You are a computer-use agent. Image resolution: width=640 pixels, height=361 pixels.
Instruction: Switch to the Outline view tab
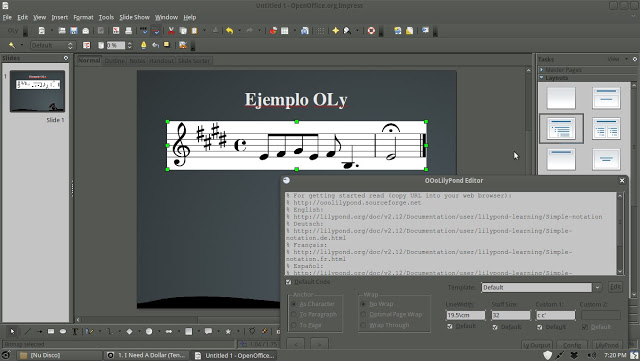click(114, 61)
